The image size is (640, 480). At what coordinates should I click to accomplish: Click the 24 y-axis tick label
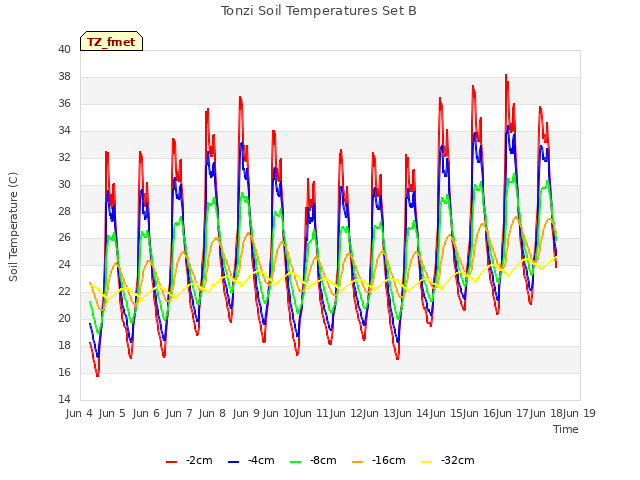tap(64, 264)
